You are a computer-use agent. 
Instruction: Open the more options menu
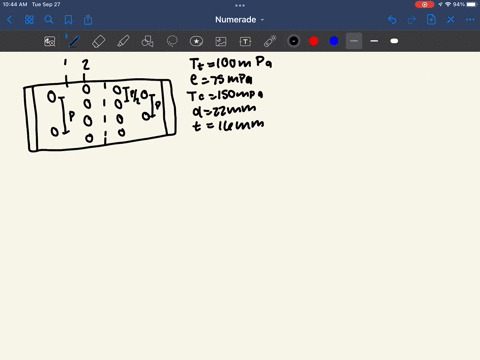[470, 20]
